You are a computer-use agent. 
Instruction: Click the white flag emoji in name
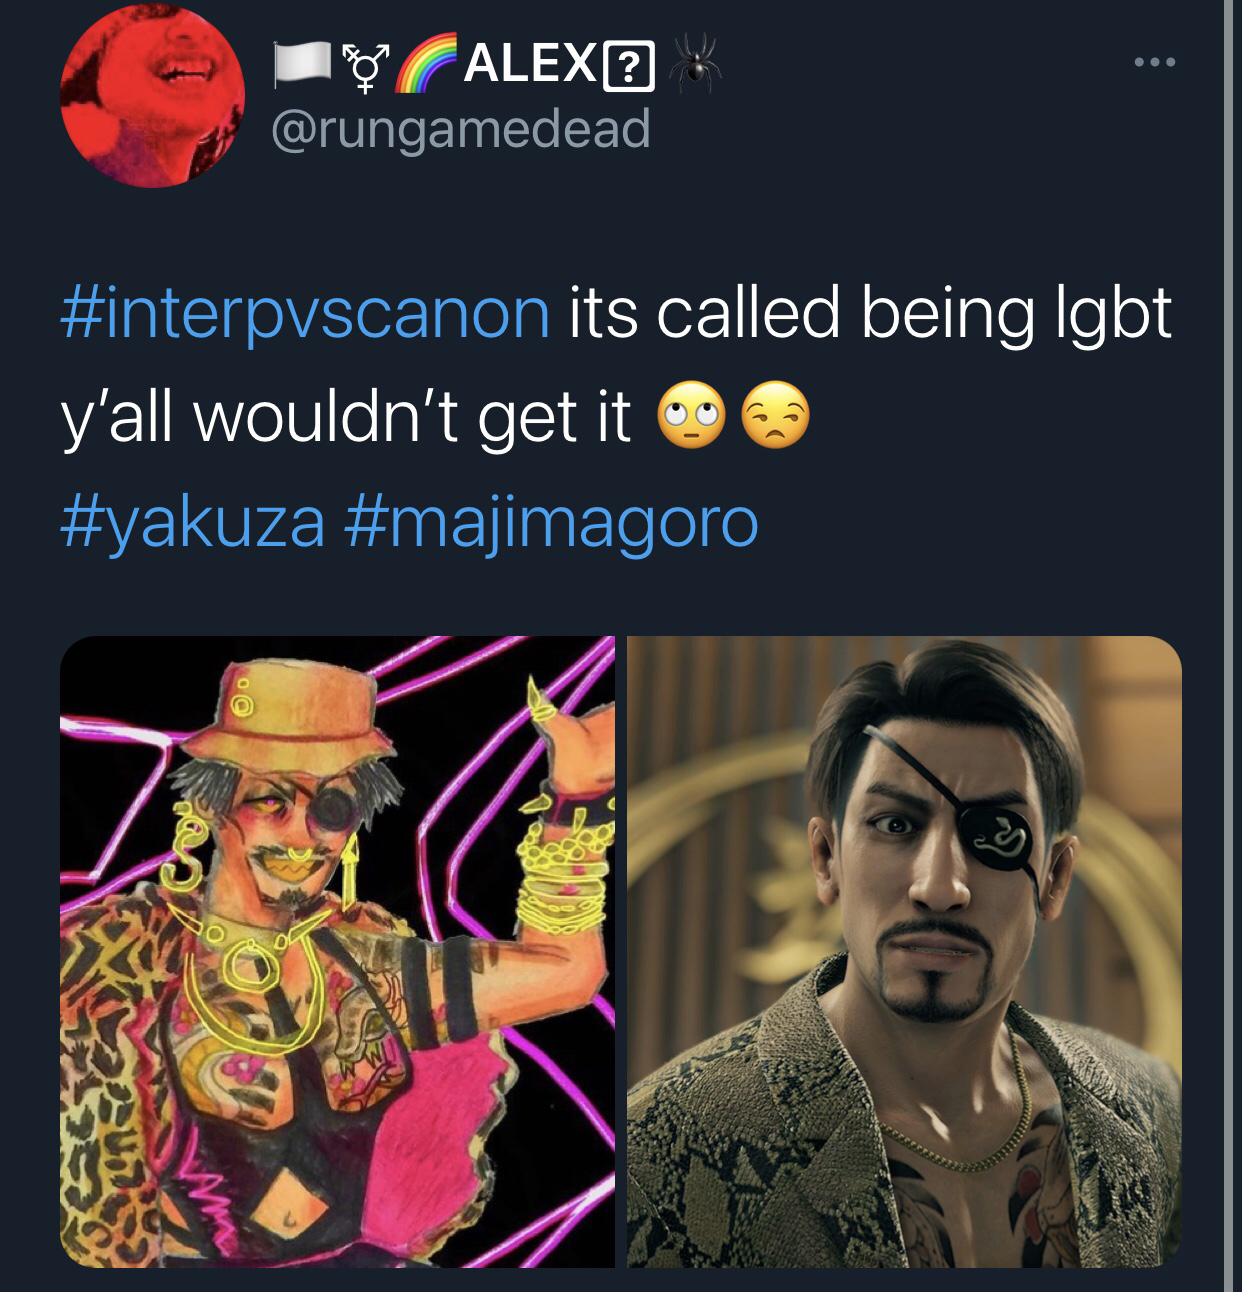pos(303,63)
